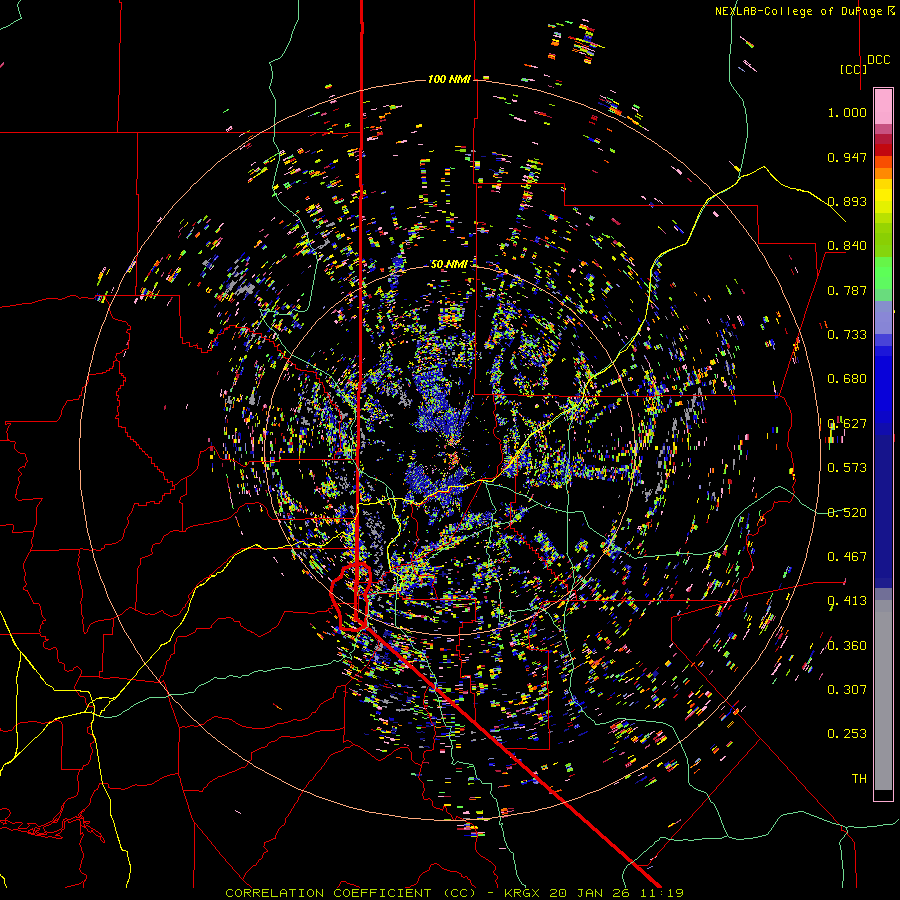Screen dimensions: 900x900
Task: Click the 0.893 scale value
Action: click(x=847, y=201)
